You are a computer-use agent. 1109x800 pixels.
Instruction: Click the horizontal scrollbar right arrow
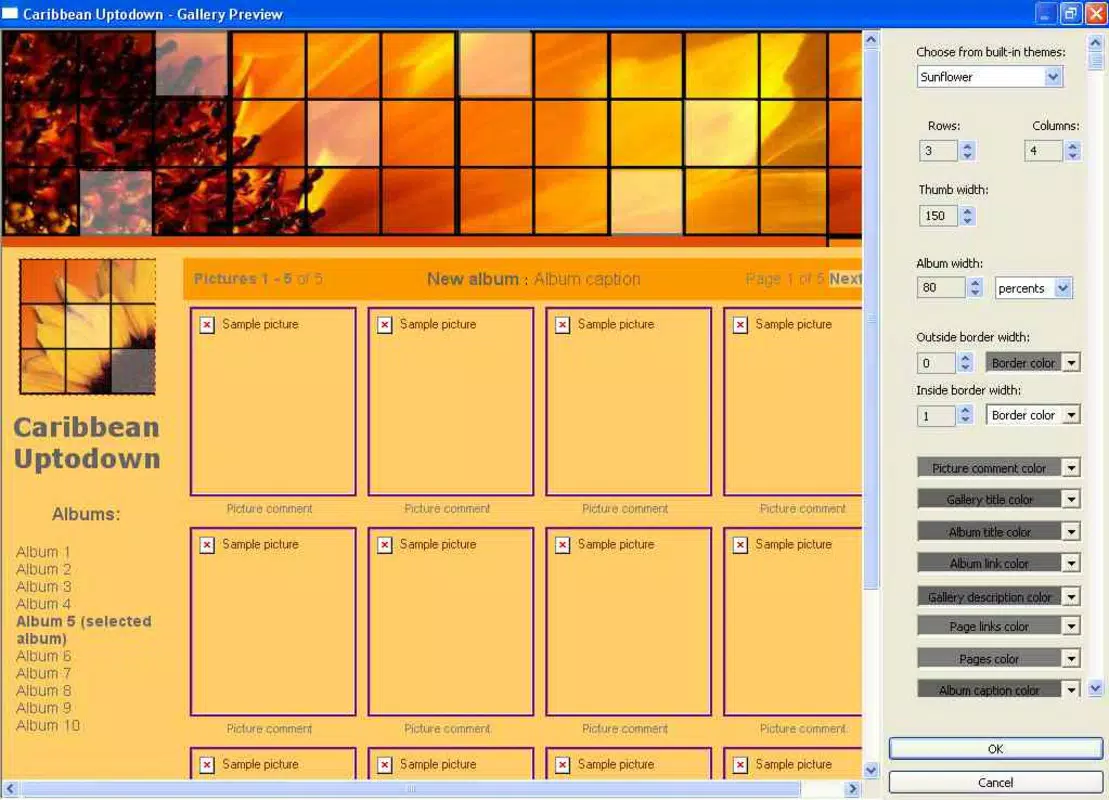pyautogui.click(x=852, y=788)
